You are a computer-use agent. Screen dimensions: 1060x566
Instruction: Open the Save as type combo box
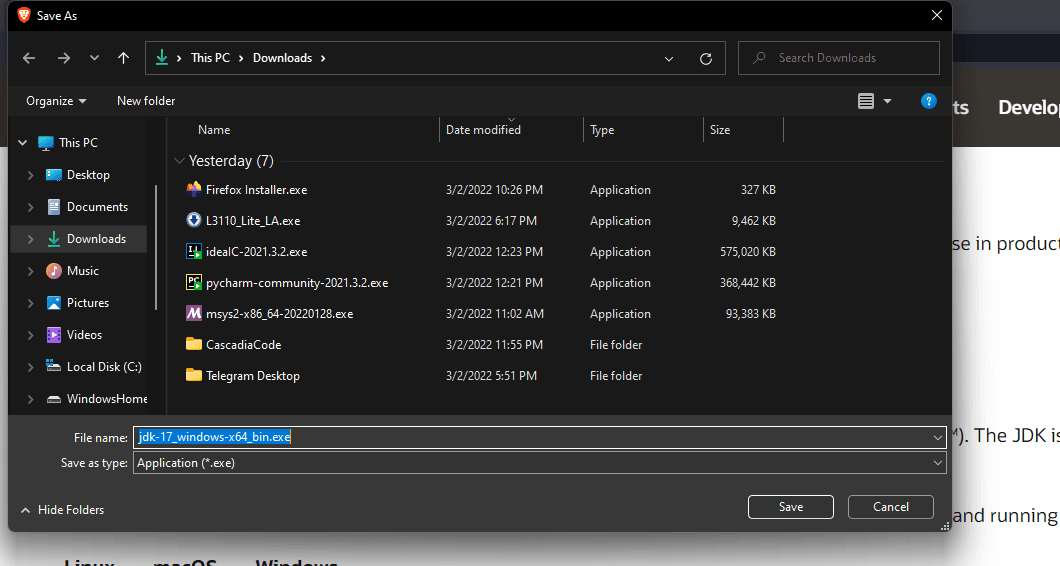click(x=539, y=463)
